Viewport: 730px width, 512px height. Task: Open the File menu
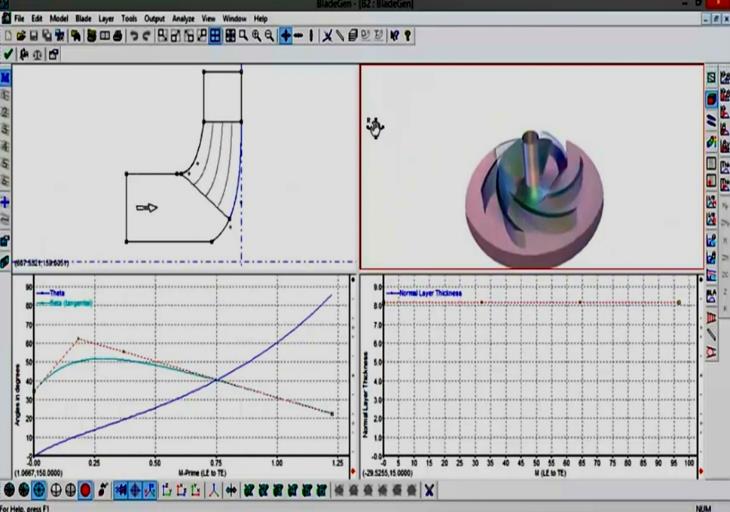[19, 19]
